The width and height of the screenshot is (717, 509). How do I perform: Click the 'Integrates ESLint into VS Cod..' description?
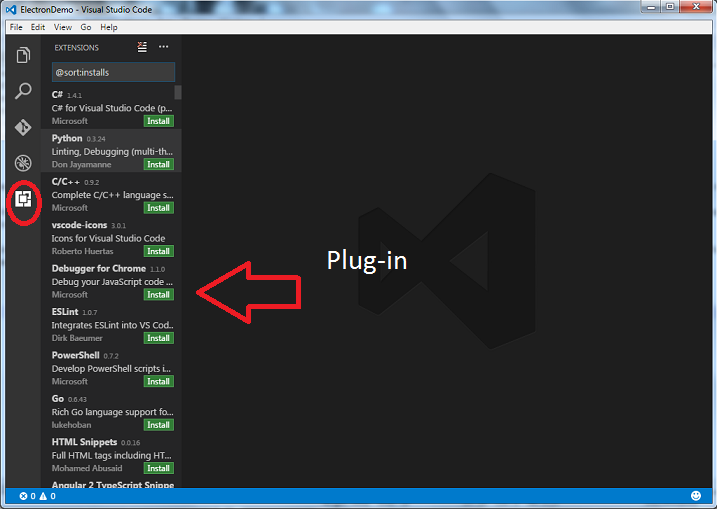click(112, 325)
